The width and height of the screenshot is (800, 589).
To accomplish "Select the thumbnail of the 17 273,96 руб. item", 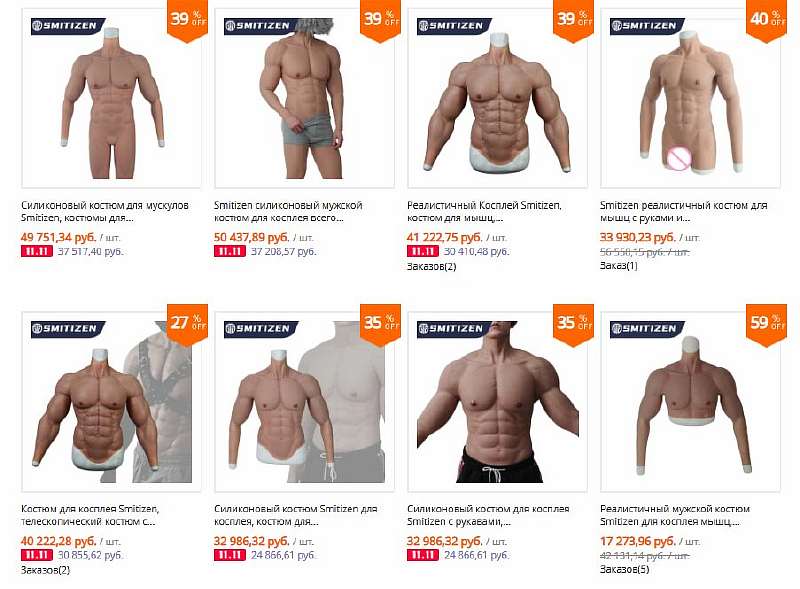I will pyautogui.click(x=690, y=402).
